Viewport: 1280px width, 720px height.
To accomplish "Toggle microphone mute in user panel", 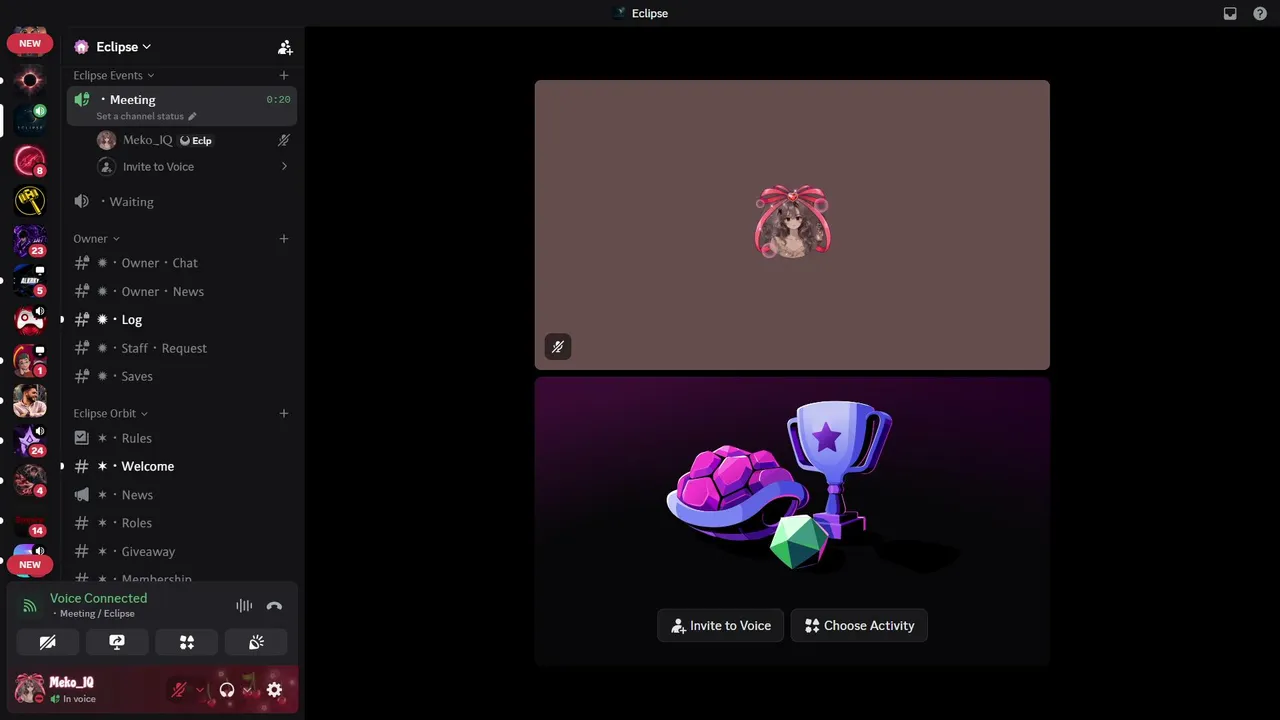I will [x=179, y=690].
